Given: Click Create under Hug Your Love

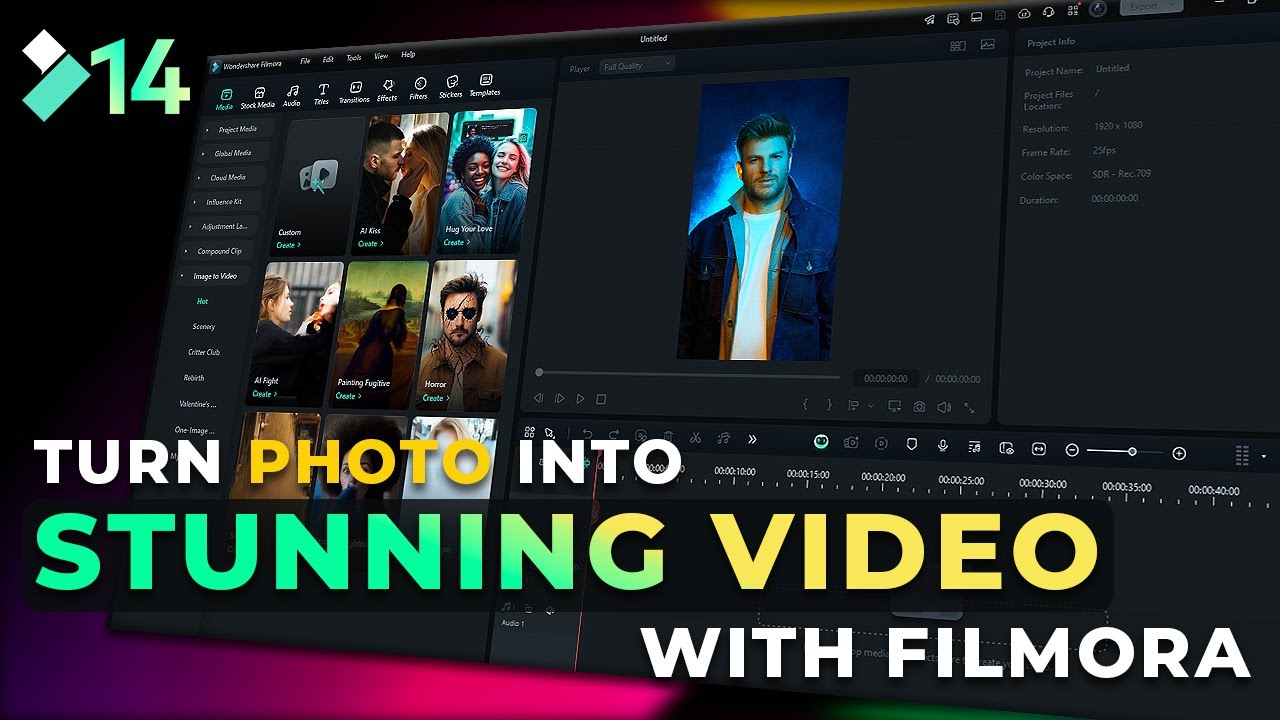Looking at the screenshot, I should pos(456,242).
